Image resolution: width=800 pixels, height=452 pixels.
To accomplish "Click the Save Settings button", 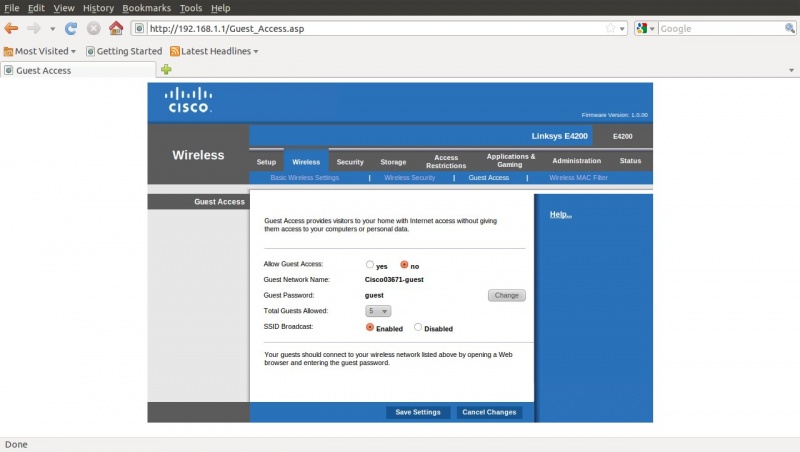I will coord(417,412).
